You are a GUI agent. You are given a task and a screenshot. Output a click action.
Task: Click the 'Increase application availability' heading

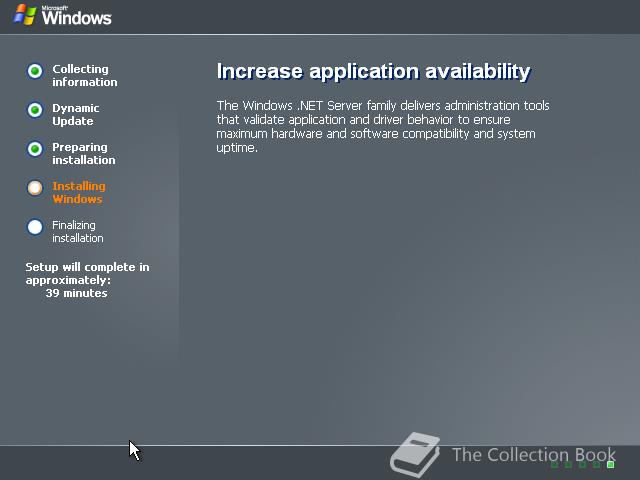point(373,72)
